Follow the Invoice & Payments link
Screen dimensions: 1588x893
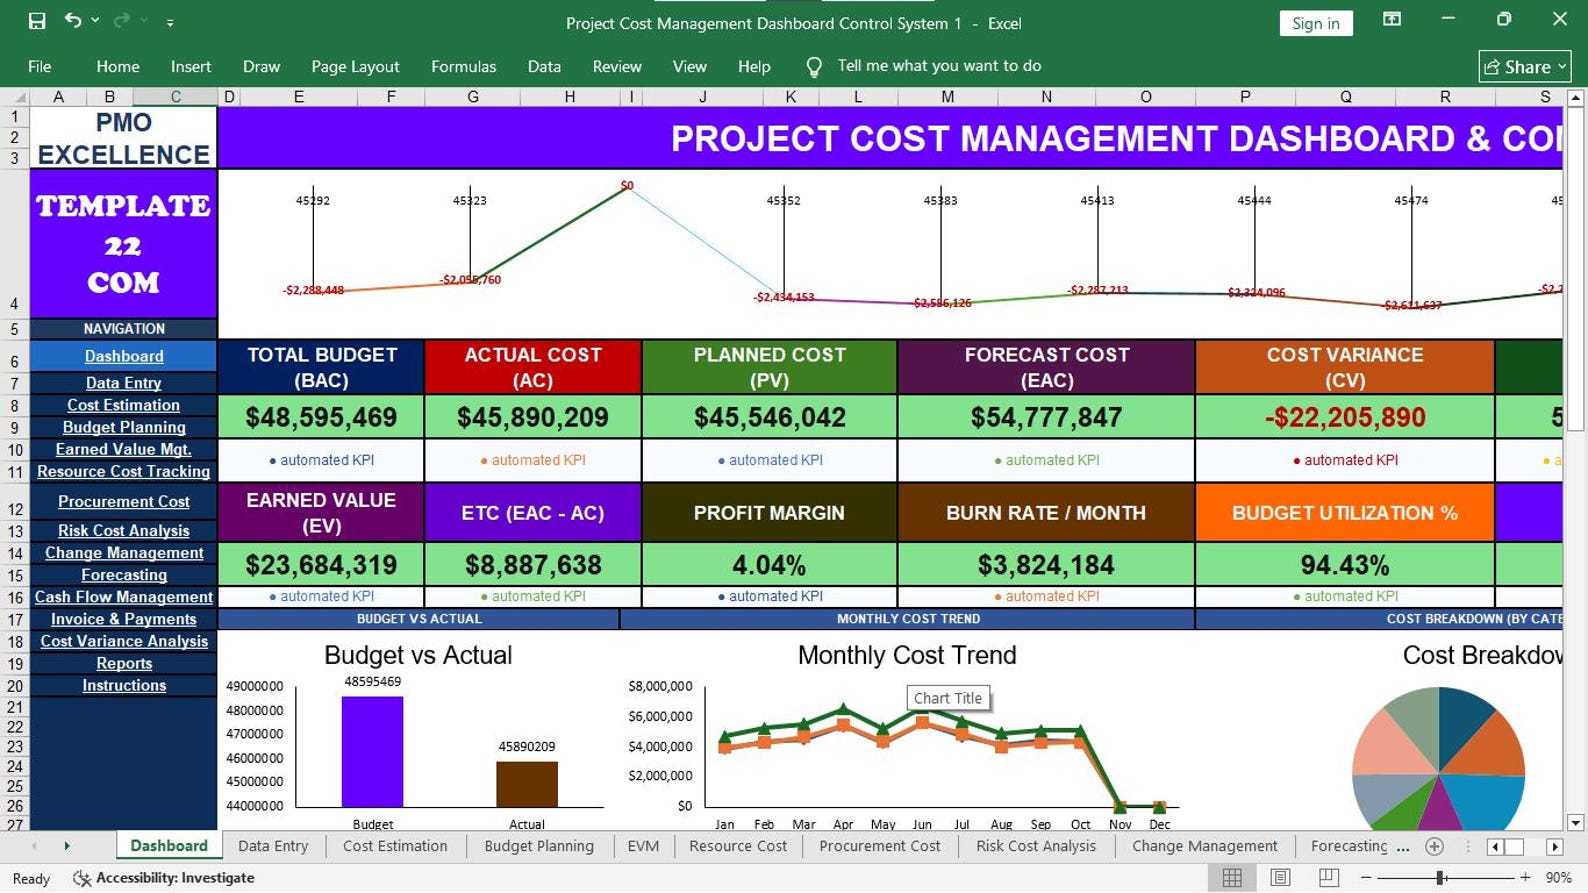(x=123, y=619)
